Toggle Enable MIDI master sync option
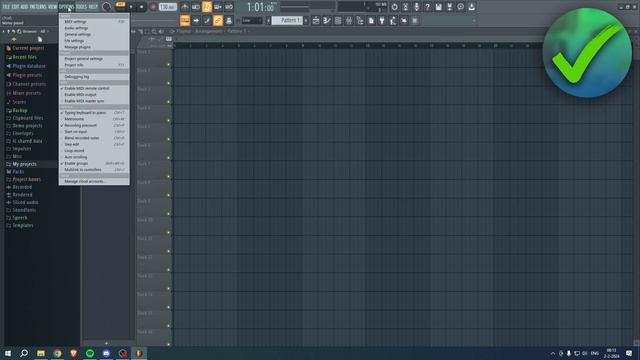 pyautogui.click(x=94, y=101)
